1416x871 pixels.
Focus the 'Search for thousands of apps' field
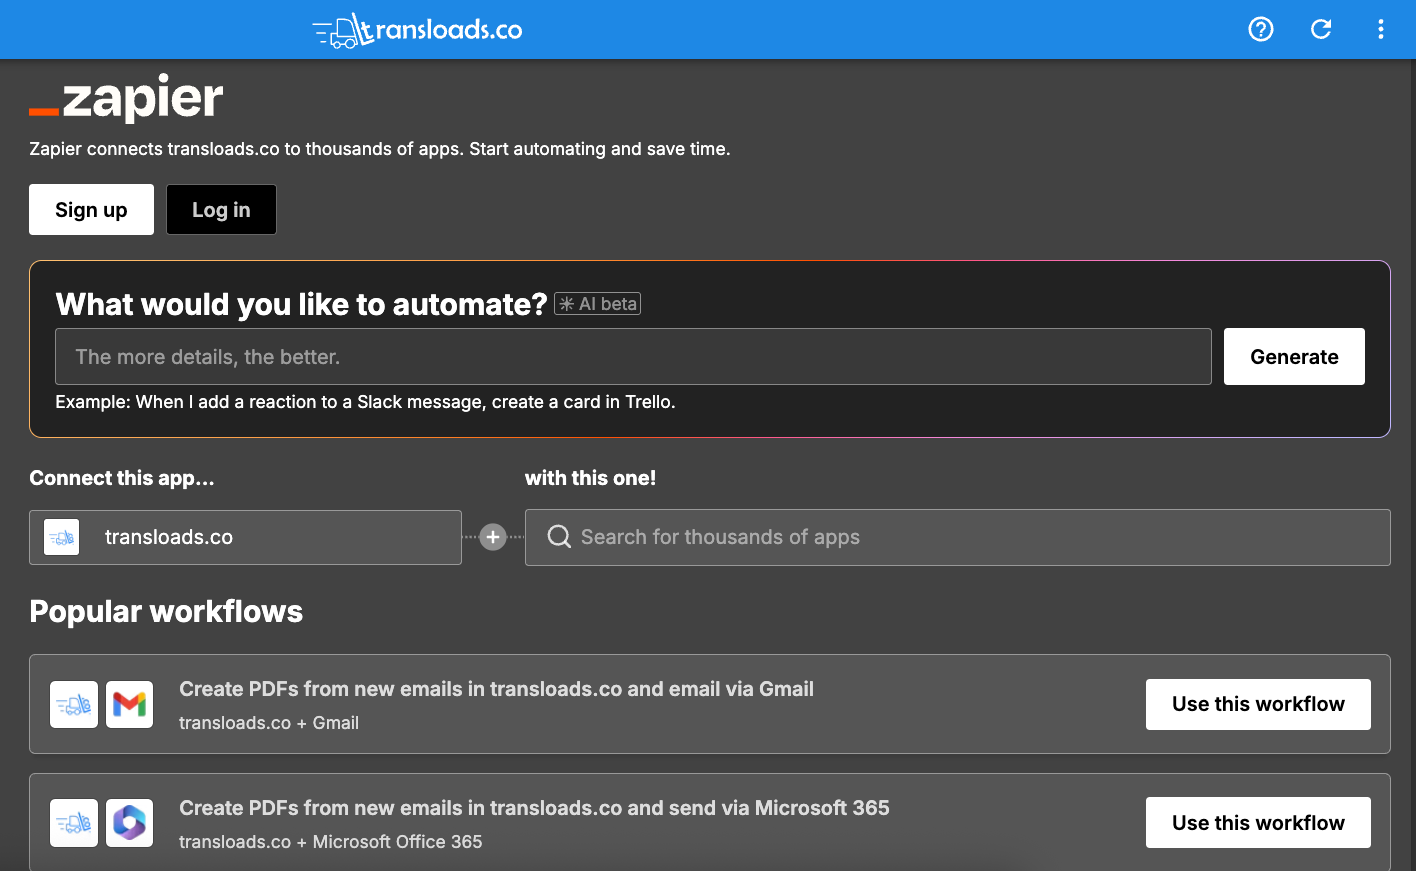coord(957,537)
